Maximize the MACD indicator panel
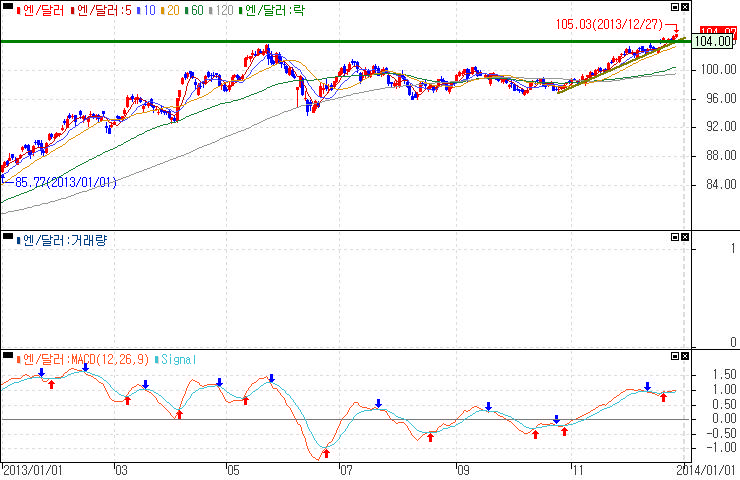Screen dimensions: 740x480 (673, 357)
